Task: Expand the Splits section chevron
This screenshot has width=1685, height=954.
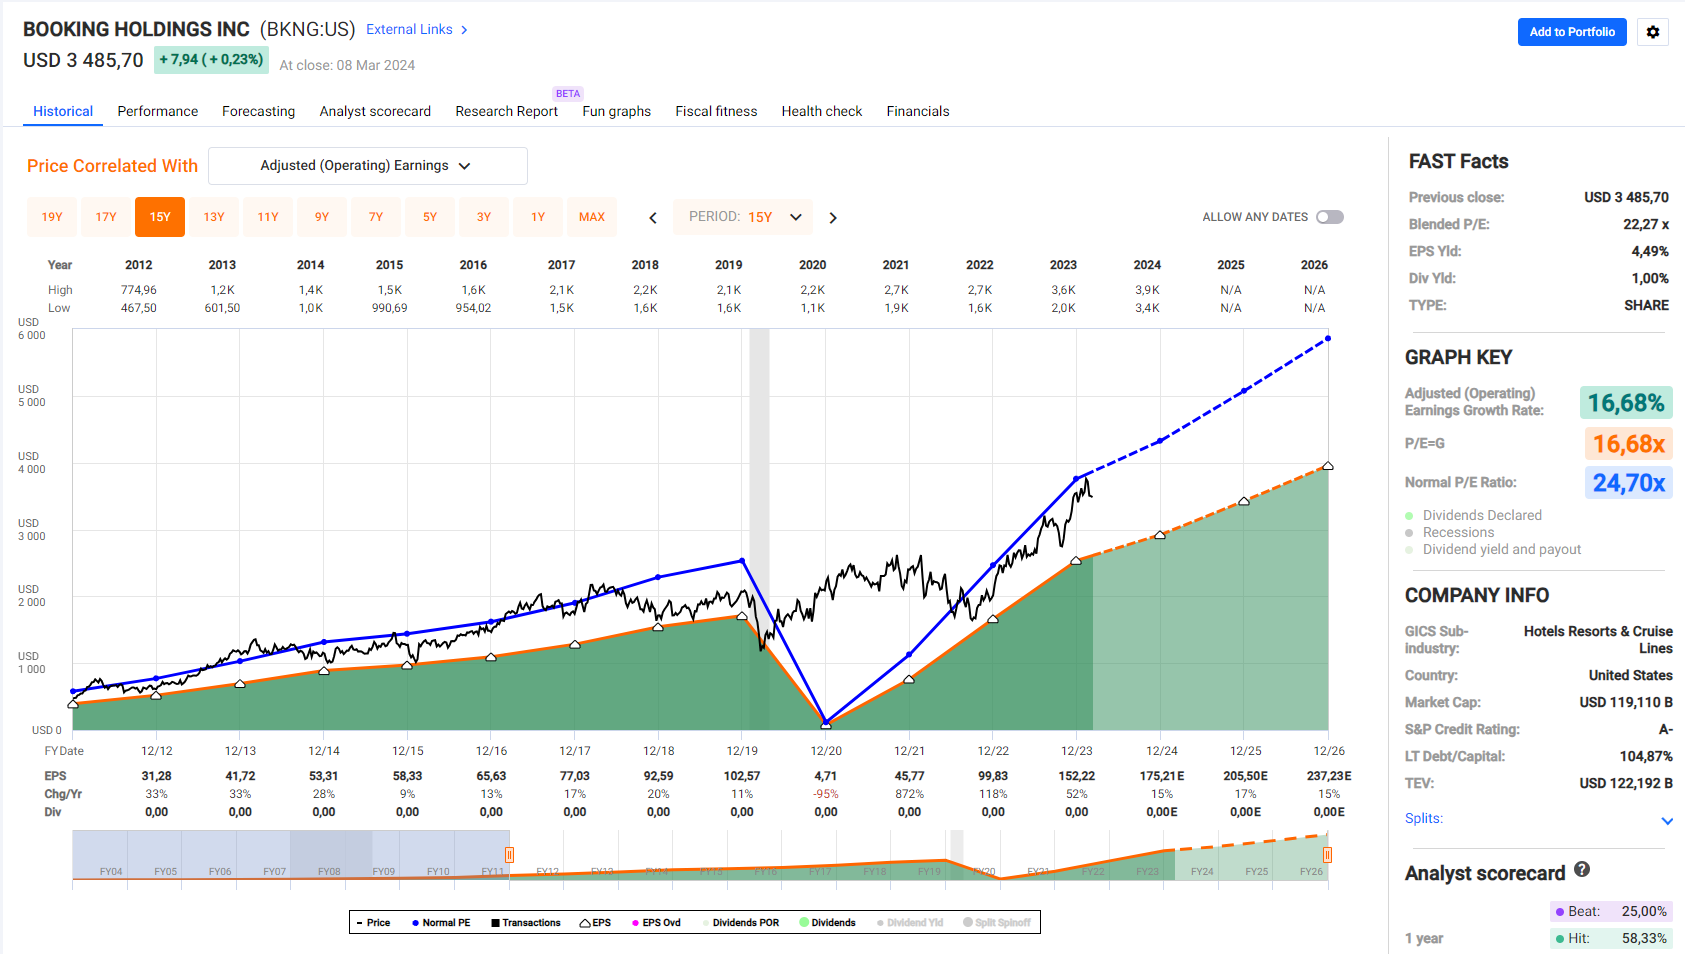Action: 1667,821
